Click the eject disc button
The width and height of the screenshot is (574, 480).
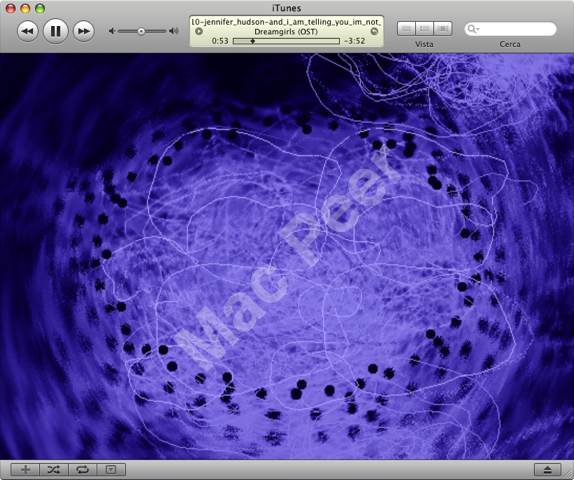(x=548, y=469)
